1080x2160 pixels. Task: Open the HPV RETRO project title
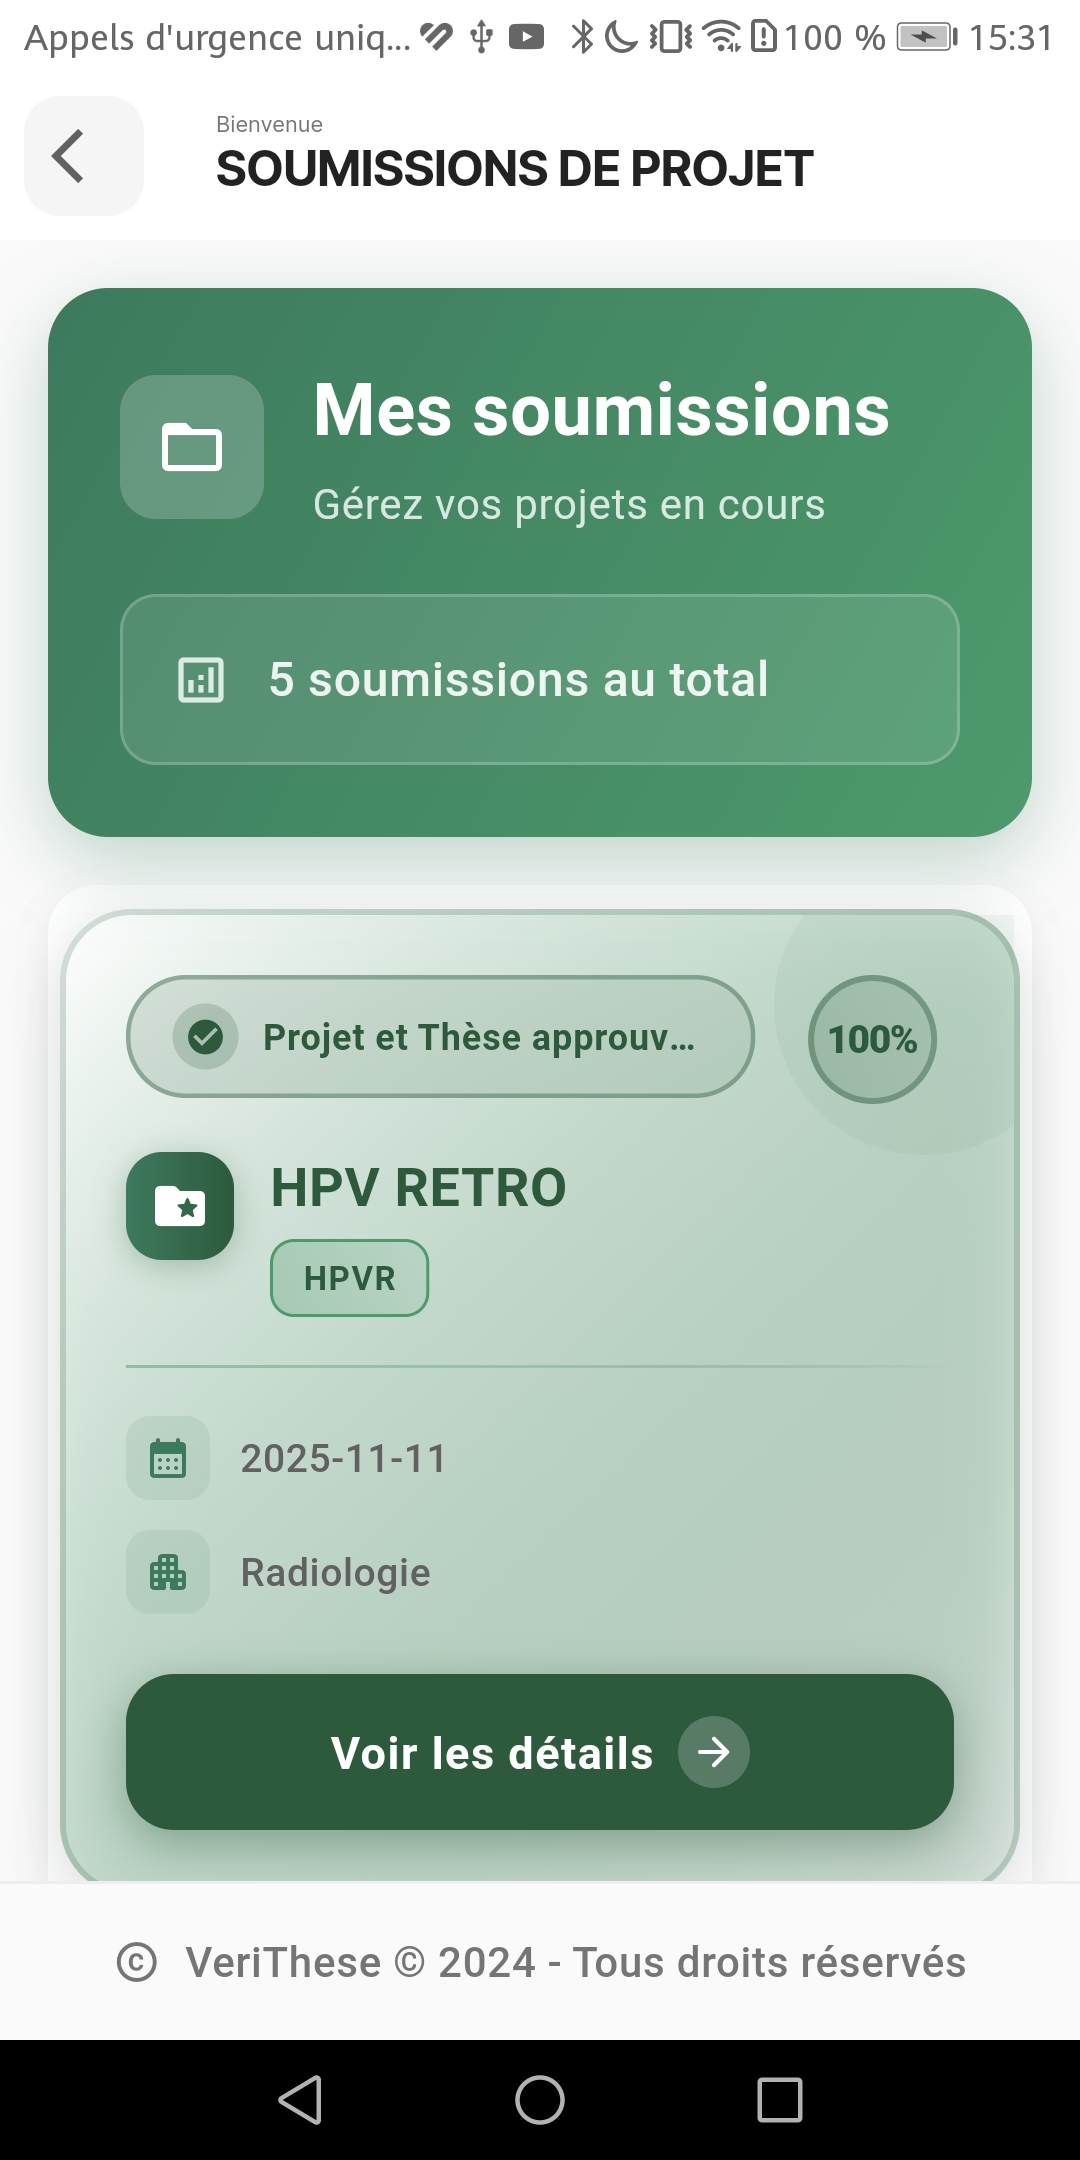coord(418,1188)
